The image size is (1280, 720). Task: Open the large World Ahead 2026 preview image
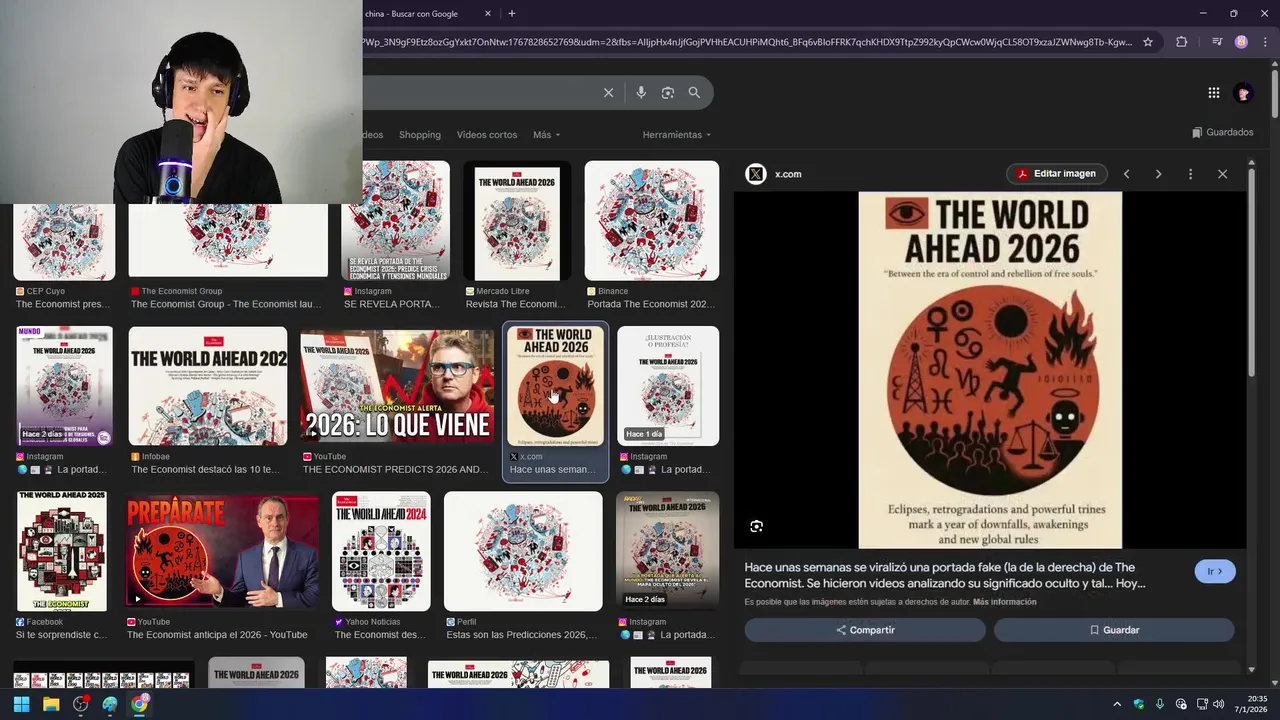990,370
